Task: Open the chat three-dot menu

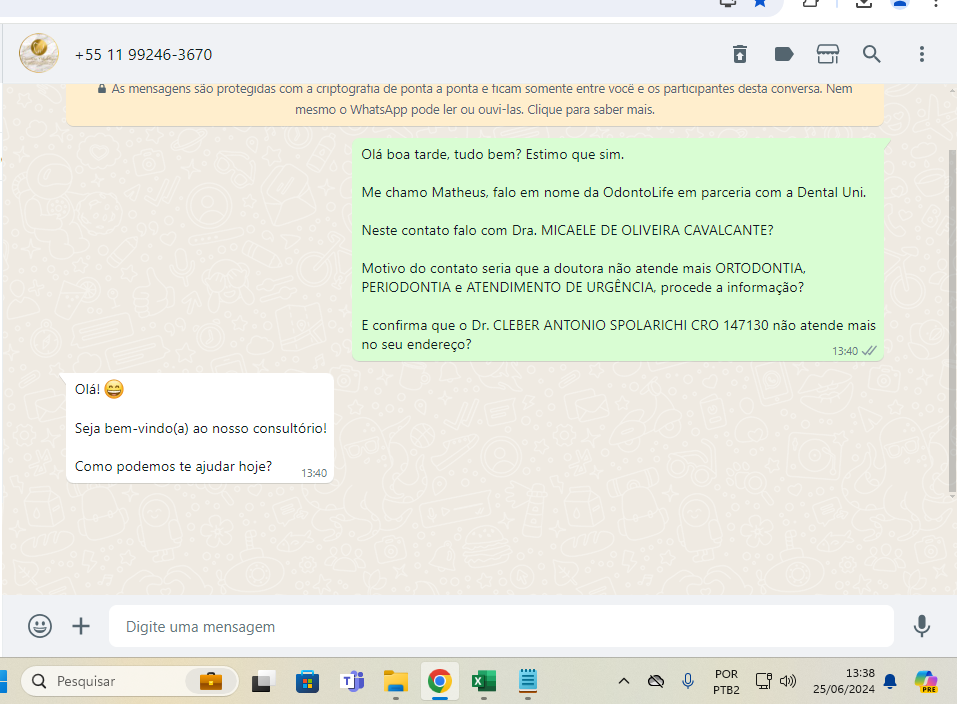Action: 922,54
